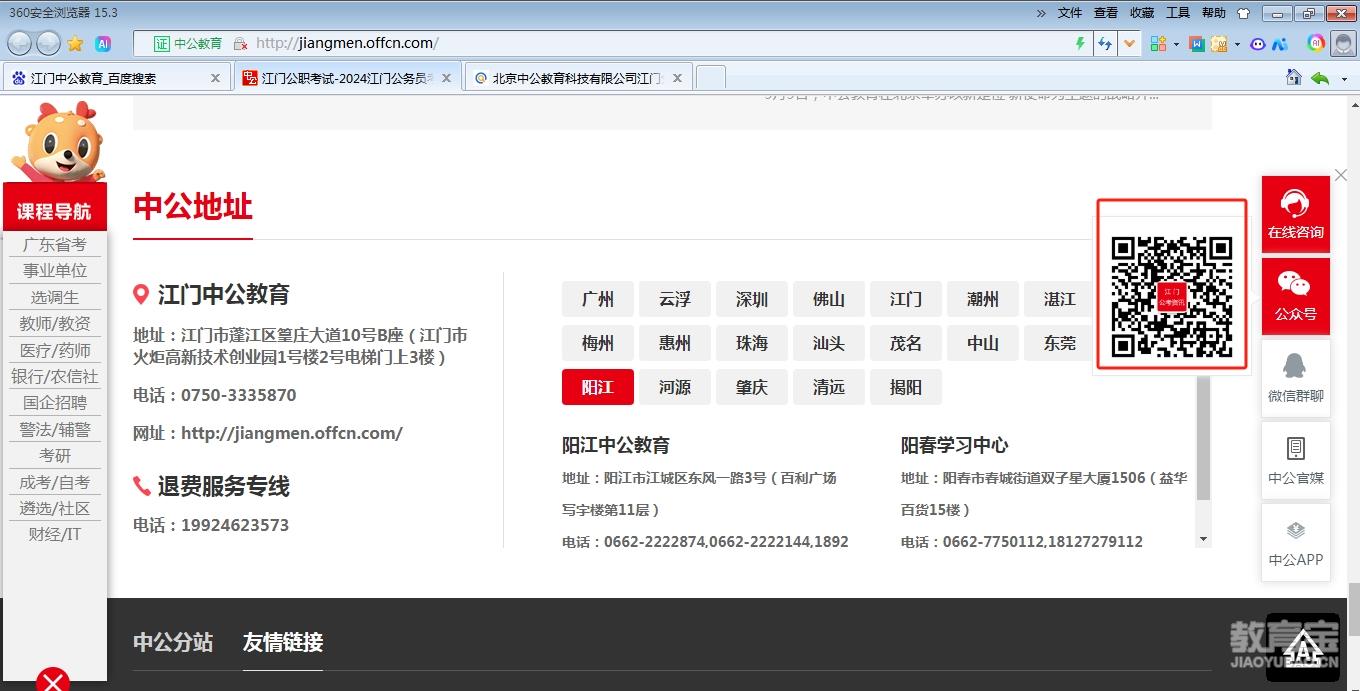Close the 江门中公教育_百度搜索 tab
Screen dimensions: 1360x691
[x=215, y=78]
